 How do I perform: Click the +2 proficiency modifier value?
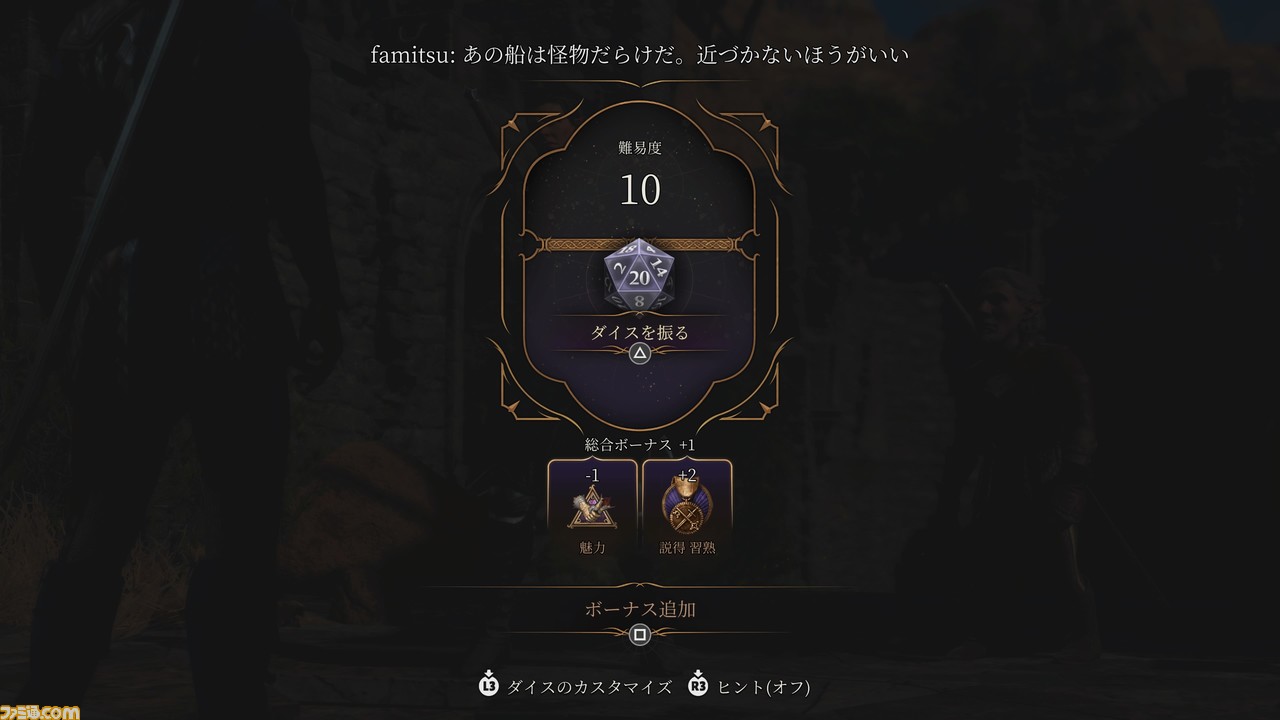687,474
